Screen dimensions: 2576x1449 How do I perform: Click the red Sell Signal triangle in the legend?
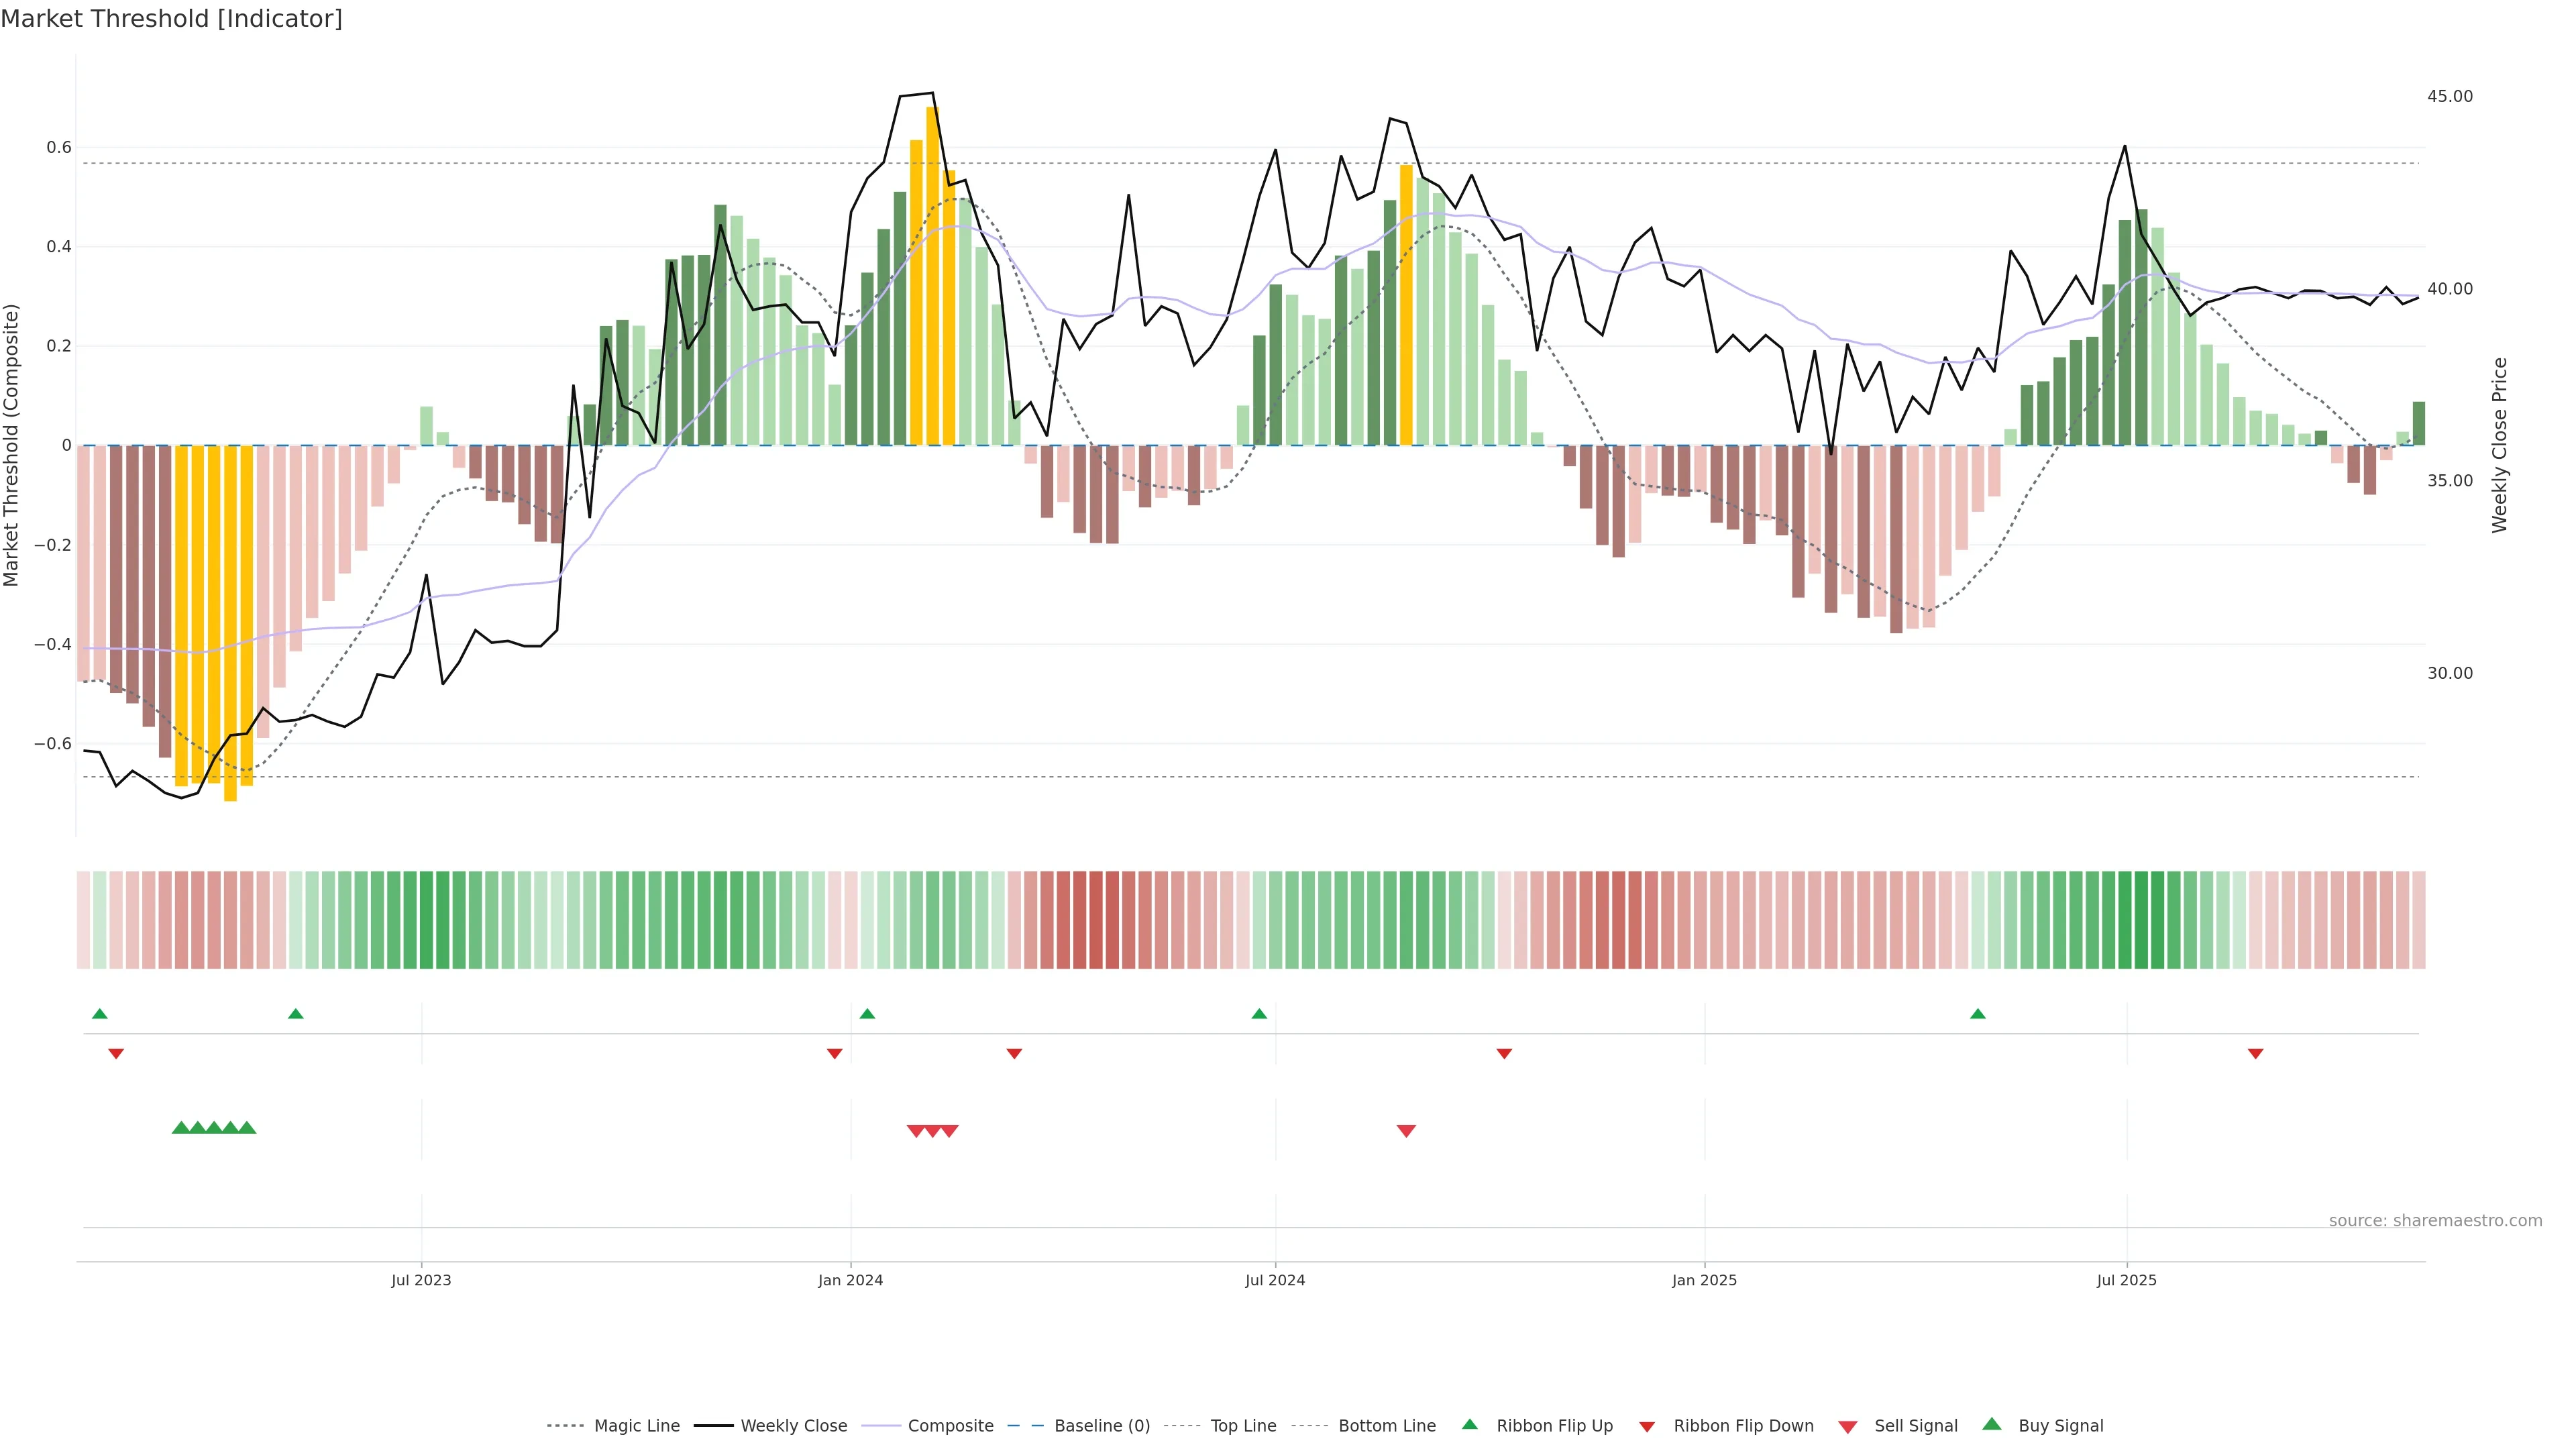(x=1848, y=1427)
